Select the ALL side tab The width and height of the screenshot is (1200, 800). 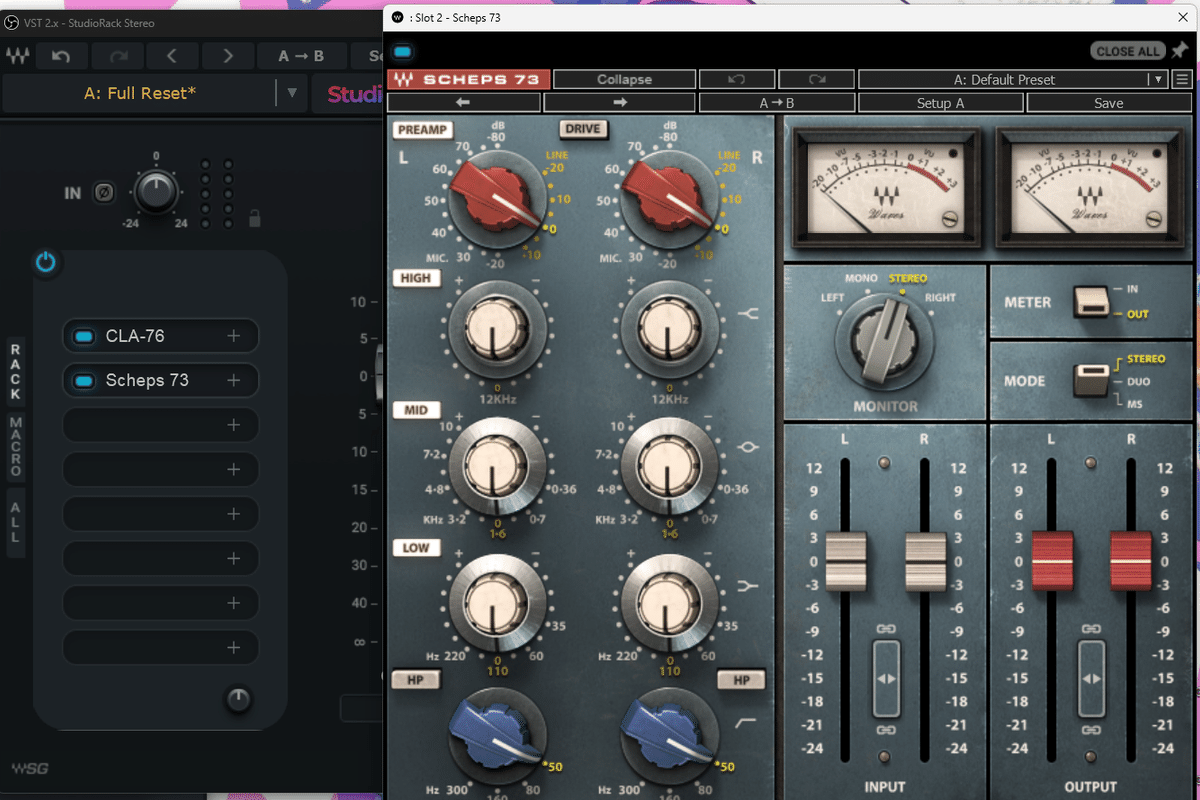coord(16,521)
